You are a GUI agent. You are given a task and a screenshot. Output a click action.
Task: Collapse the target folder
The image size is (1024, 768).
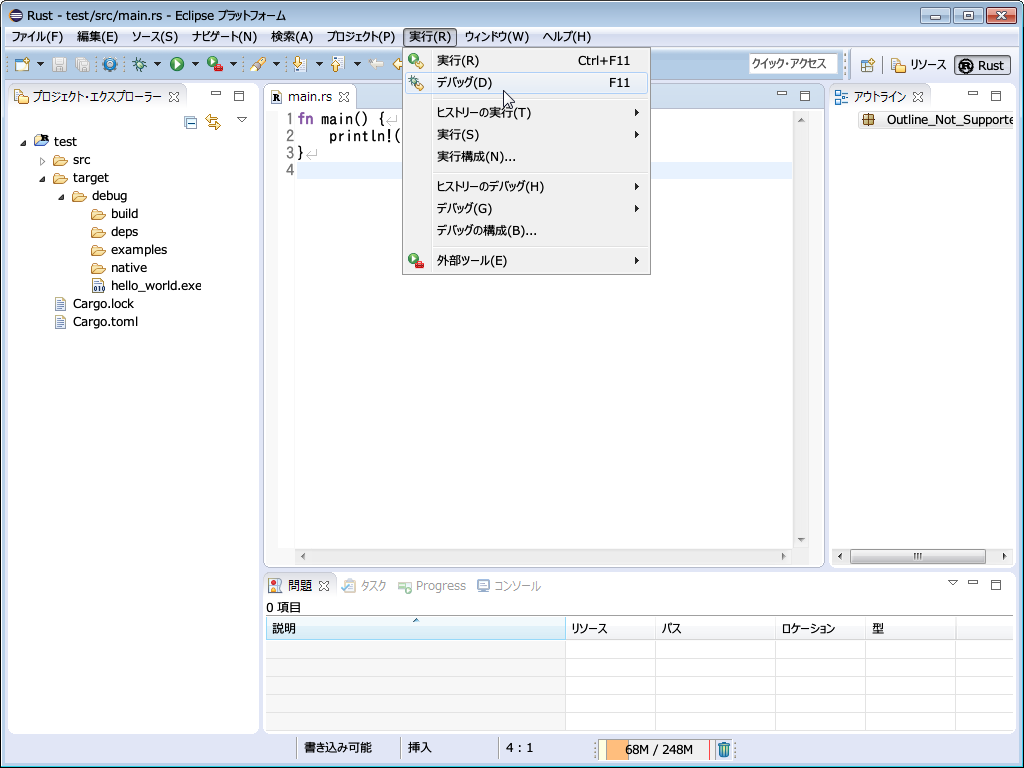[42, 178]
